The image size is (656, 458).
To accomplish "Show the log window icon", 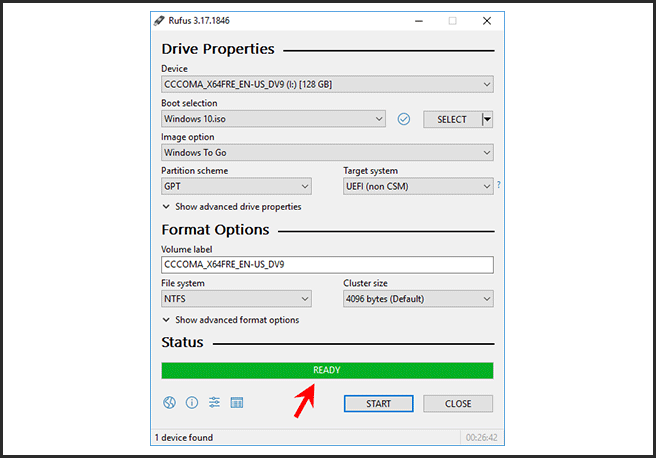I will coord(237,402).
